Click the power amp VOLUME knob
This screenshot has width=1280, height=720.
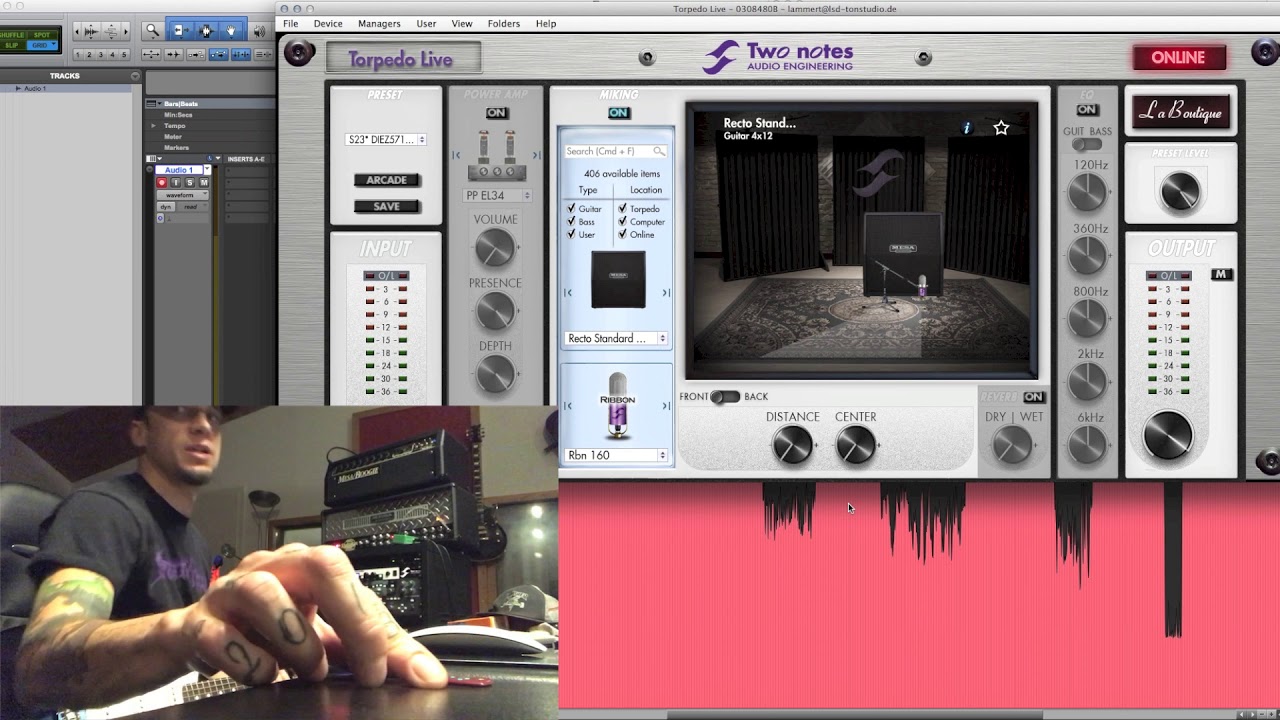(x=495, y=247)
